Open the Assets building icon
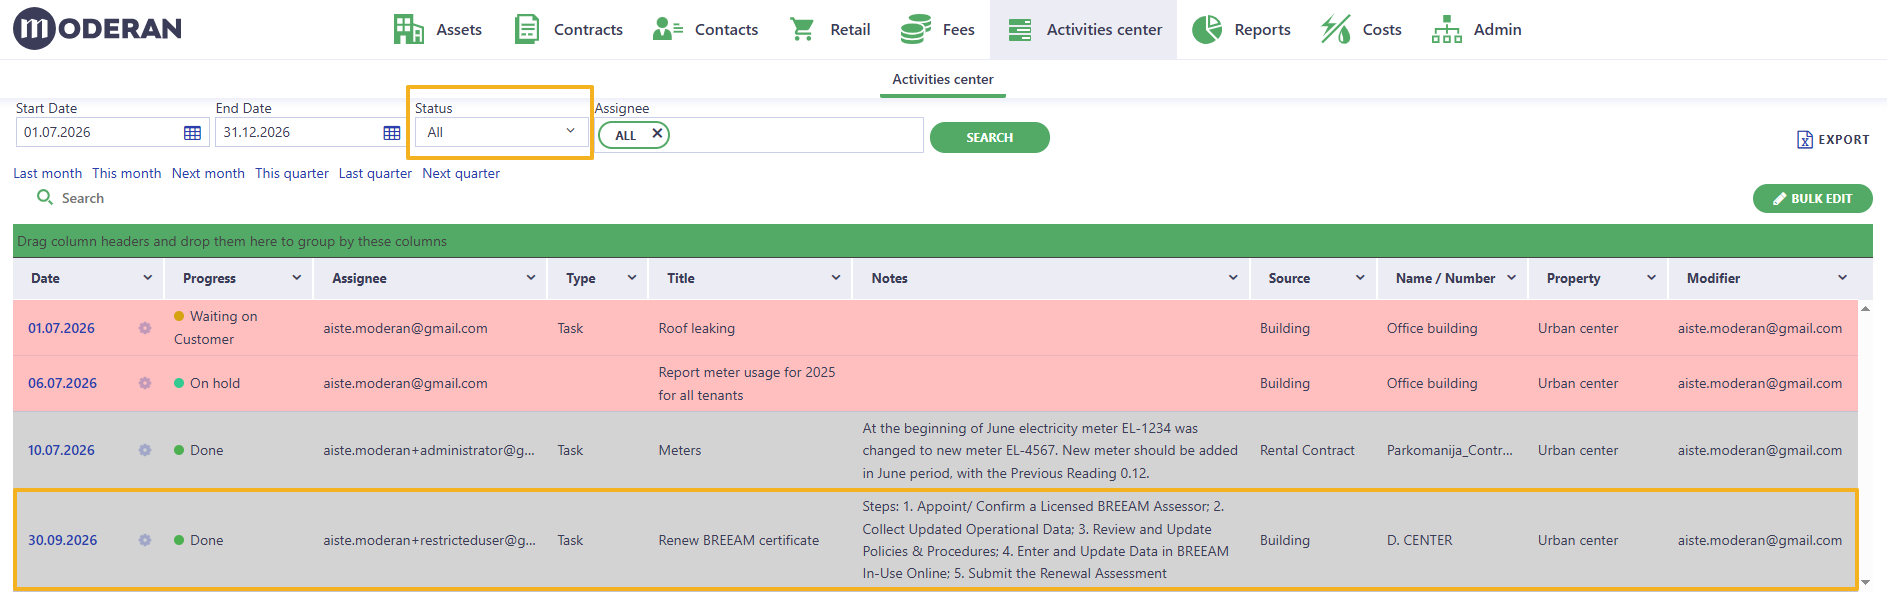 tap(408, 29)
